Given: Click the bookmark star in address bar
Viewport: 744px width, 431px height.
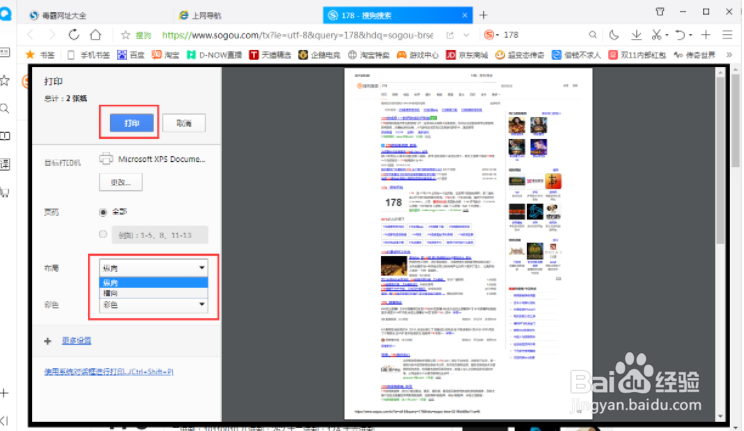Looking at the screenshot, I should tap(125, 35).
